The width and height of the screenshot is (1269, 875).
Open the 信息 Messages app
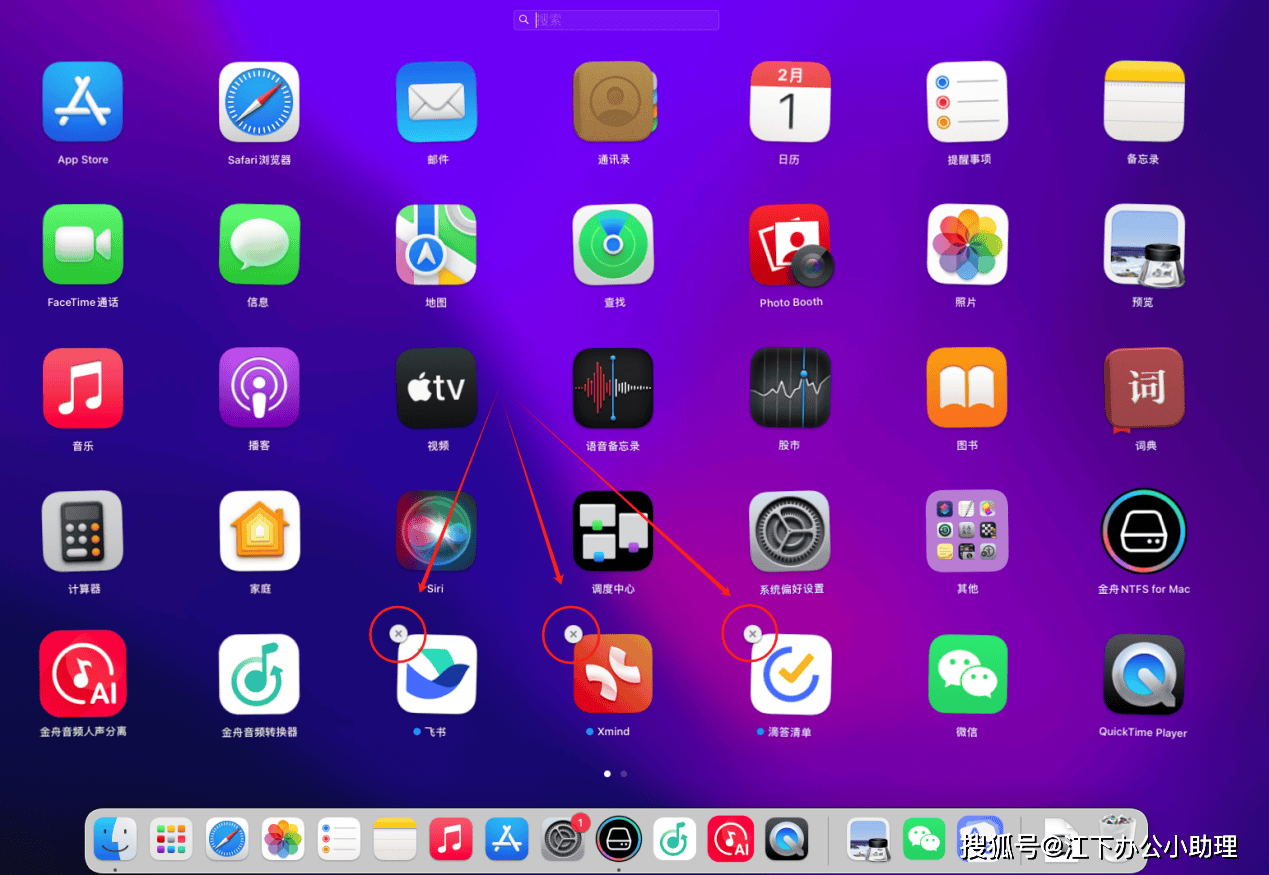coord(259,245)
